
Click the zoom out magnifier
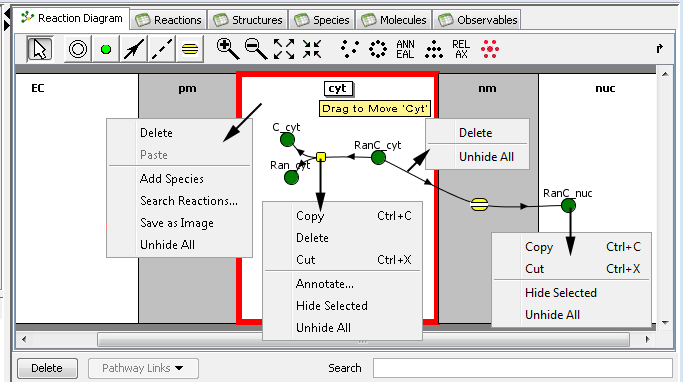point(256,49)
